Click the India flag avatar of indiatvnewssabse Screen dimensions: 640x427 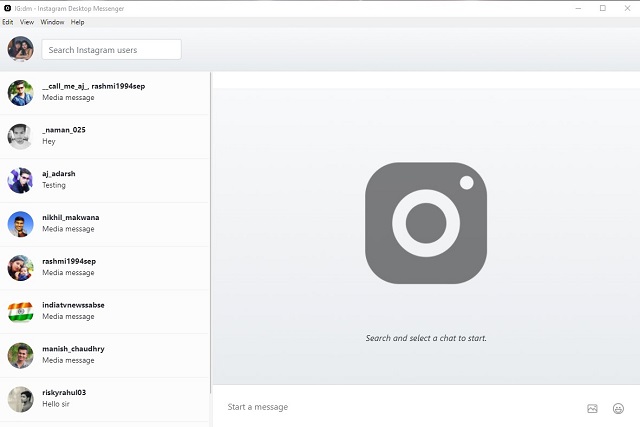coord(20,311)
